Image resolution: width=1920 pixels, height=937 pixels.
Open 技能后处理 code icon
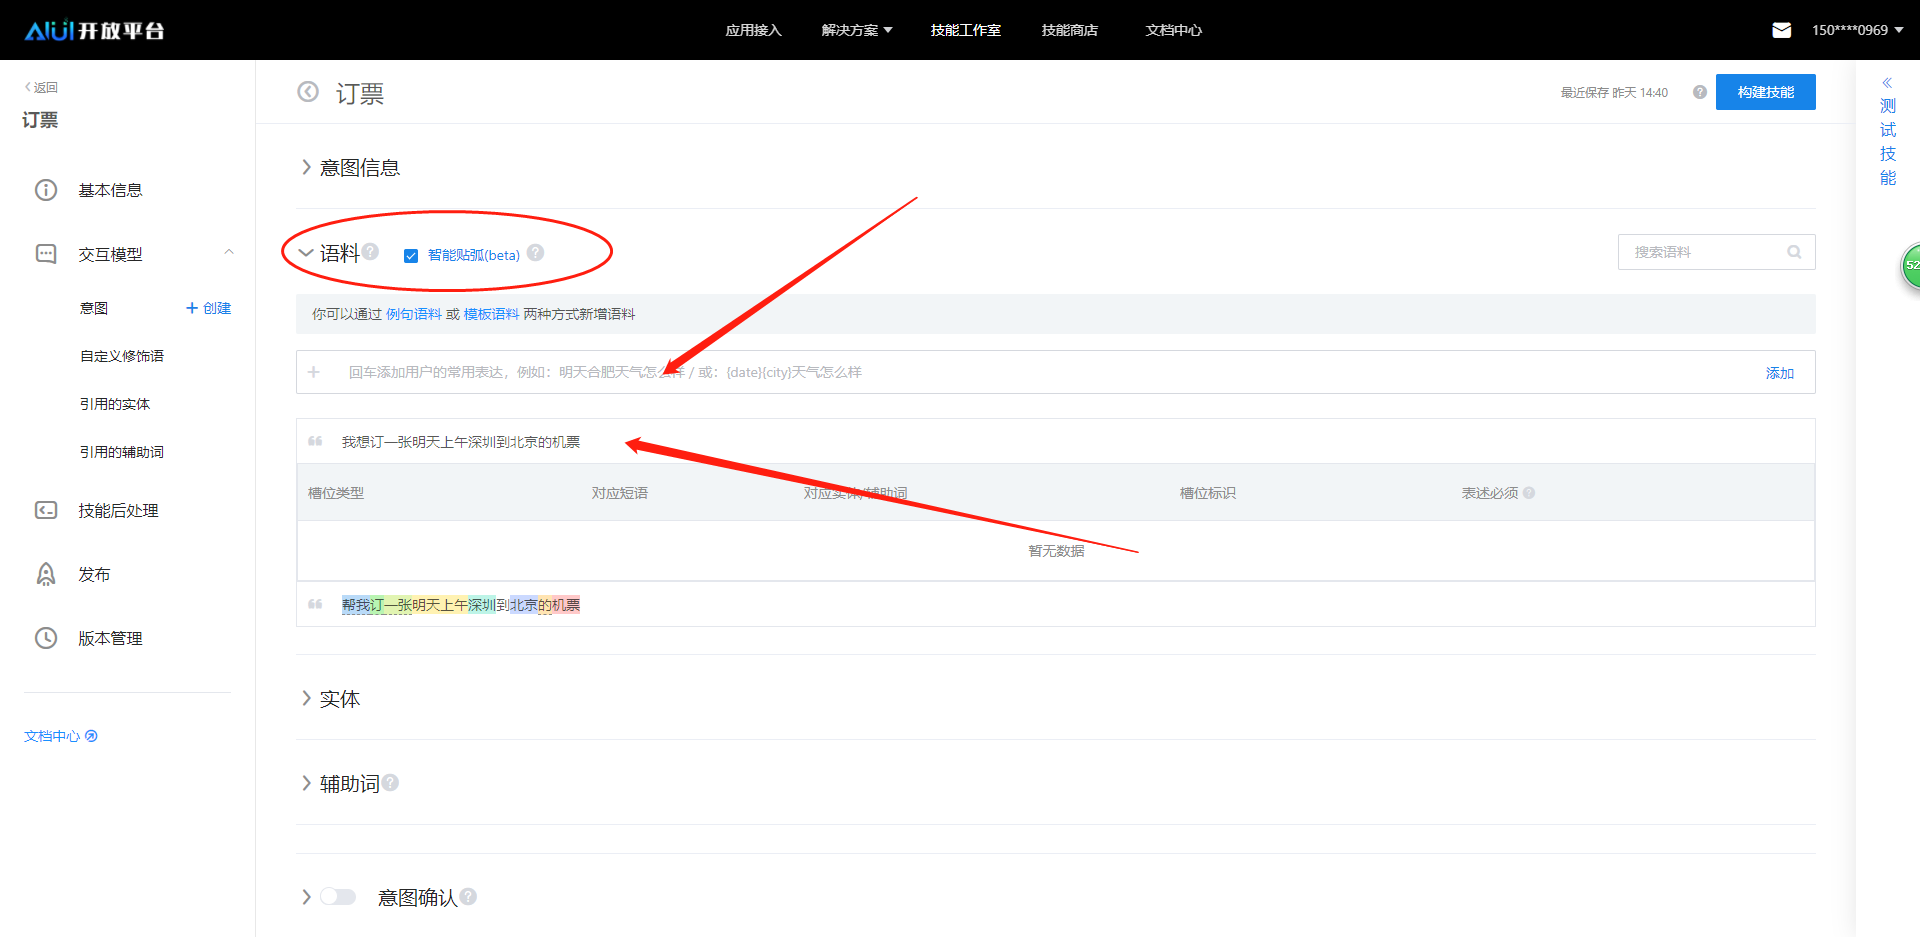[x=46, y=510]
